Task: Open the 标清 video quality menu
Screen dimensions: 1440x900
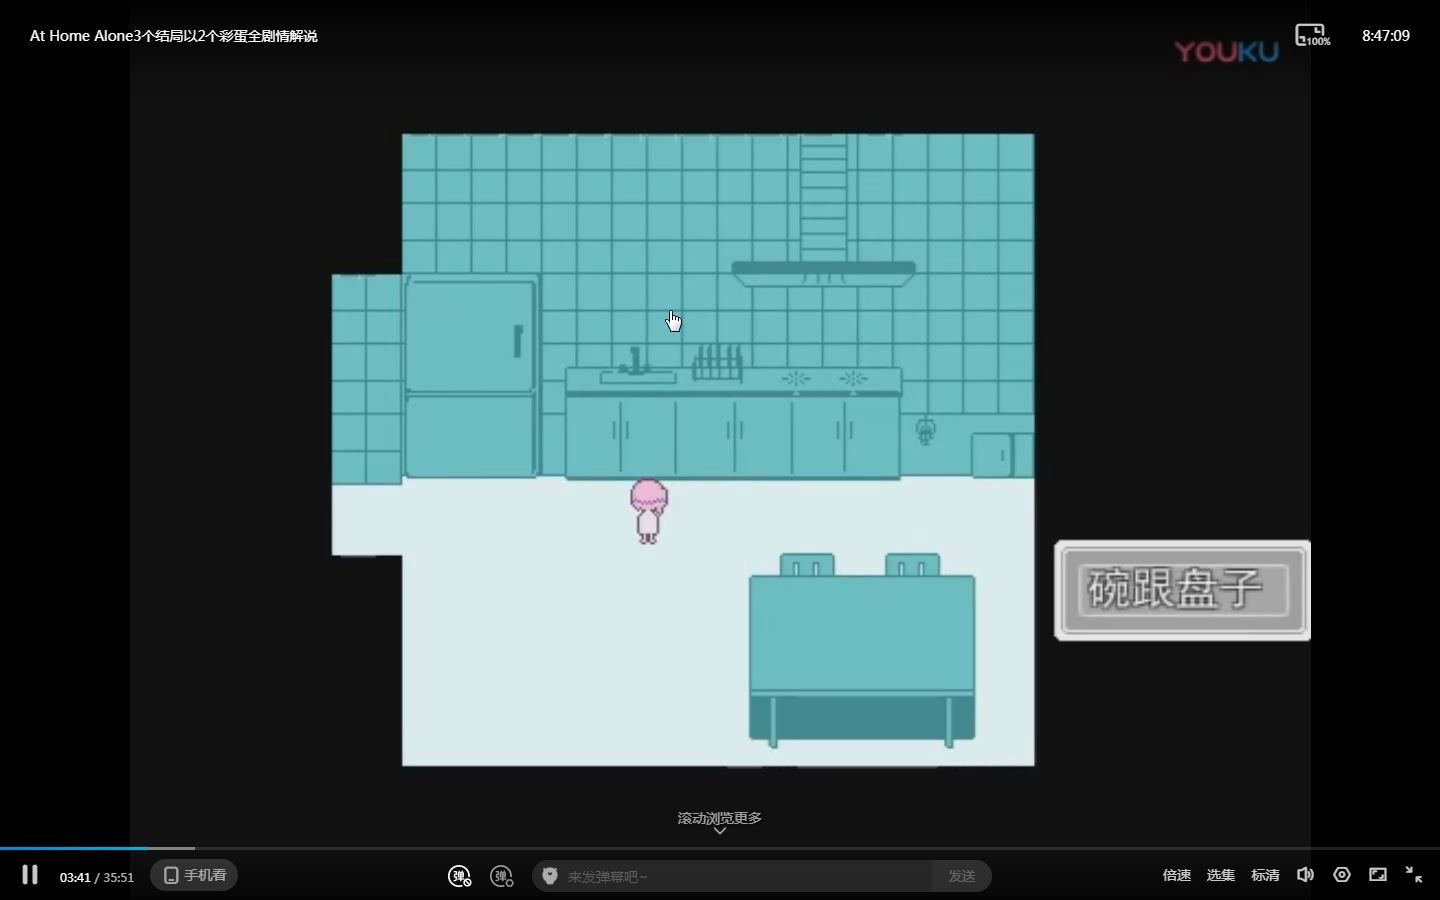Action: (x=1265, y=875)
